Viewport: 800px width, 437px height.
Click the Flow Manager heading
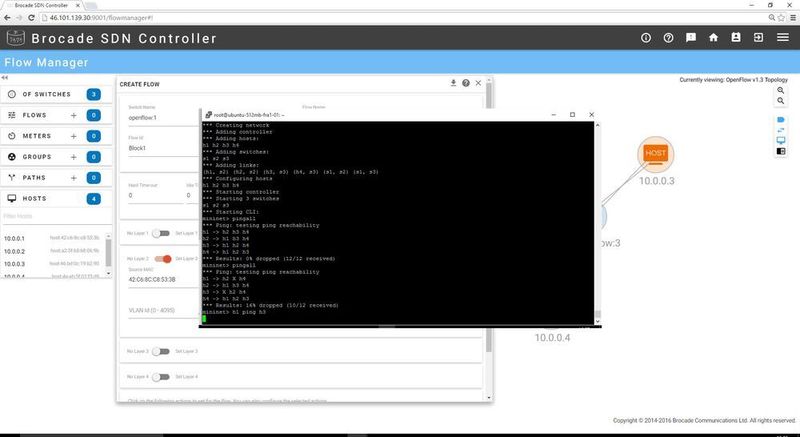tap(46, 62)
